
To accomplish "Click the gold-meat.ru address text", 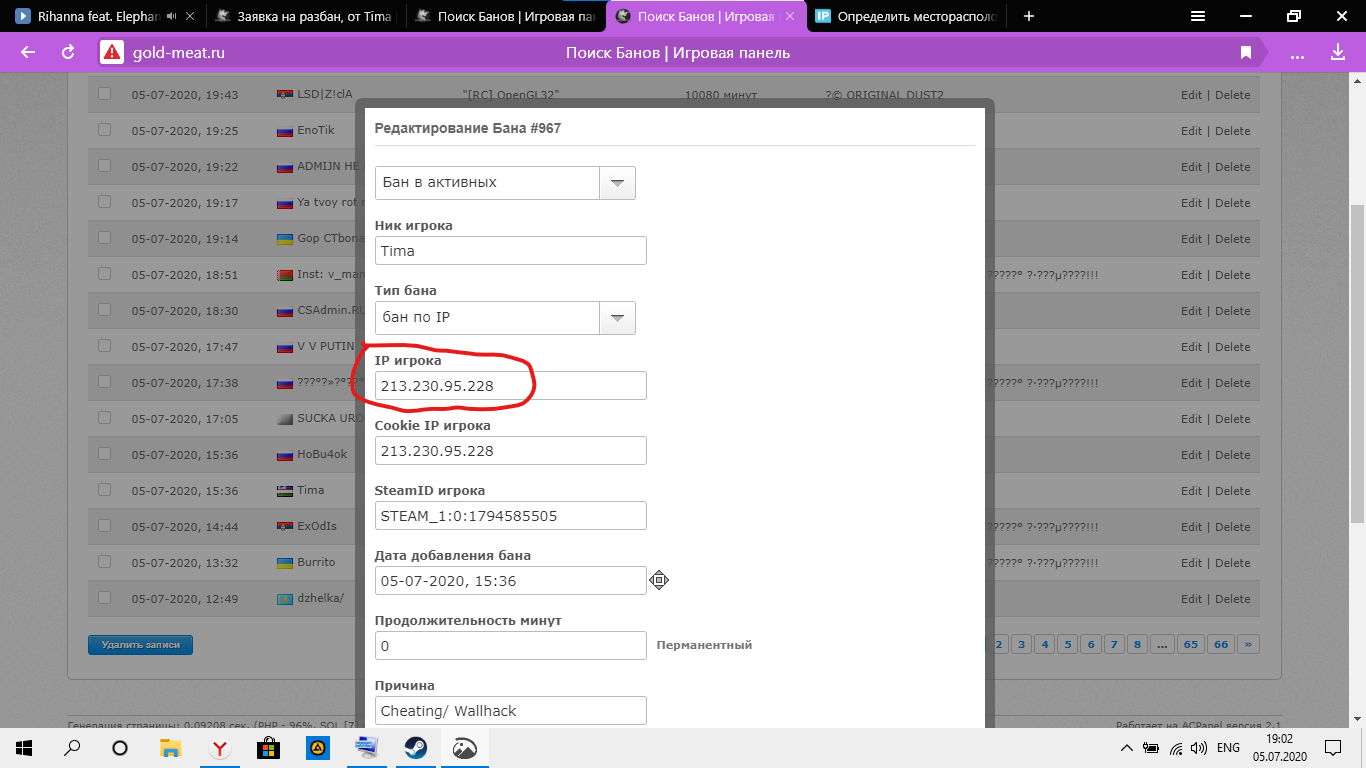I will coord(178,52).
